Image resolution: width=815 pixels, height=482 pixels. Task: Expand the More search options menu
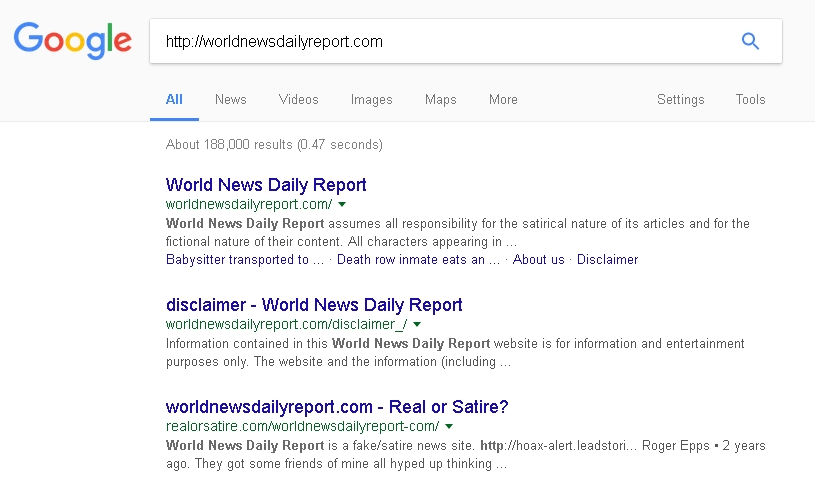point(503,99)
